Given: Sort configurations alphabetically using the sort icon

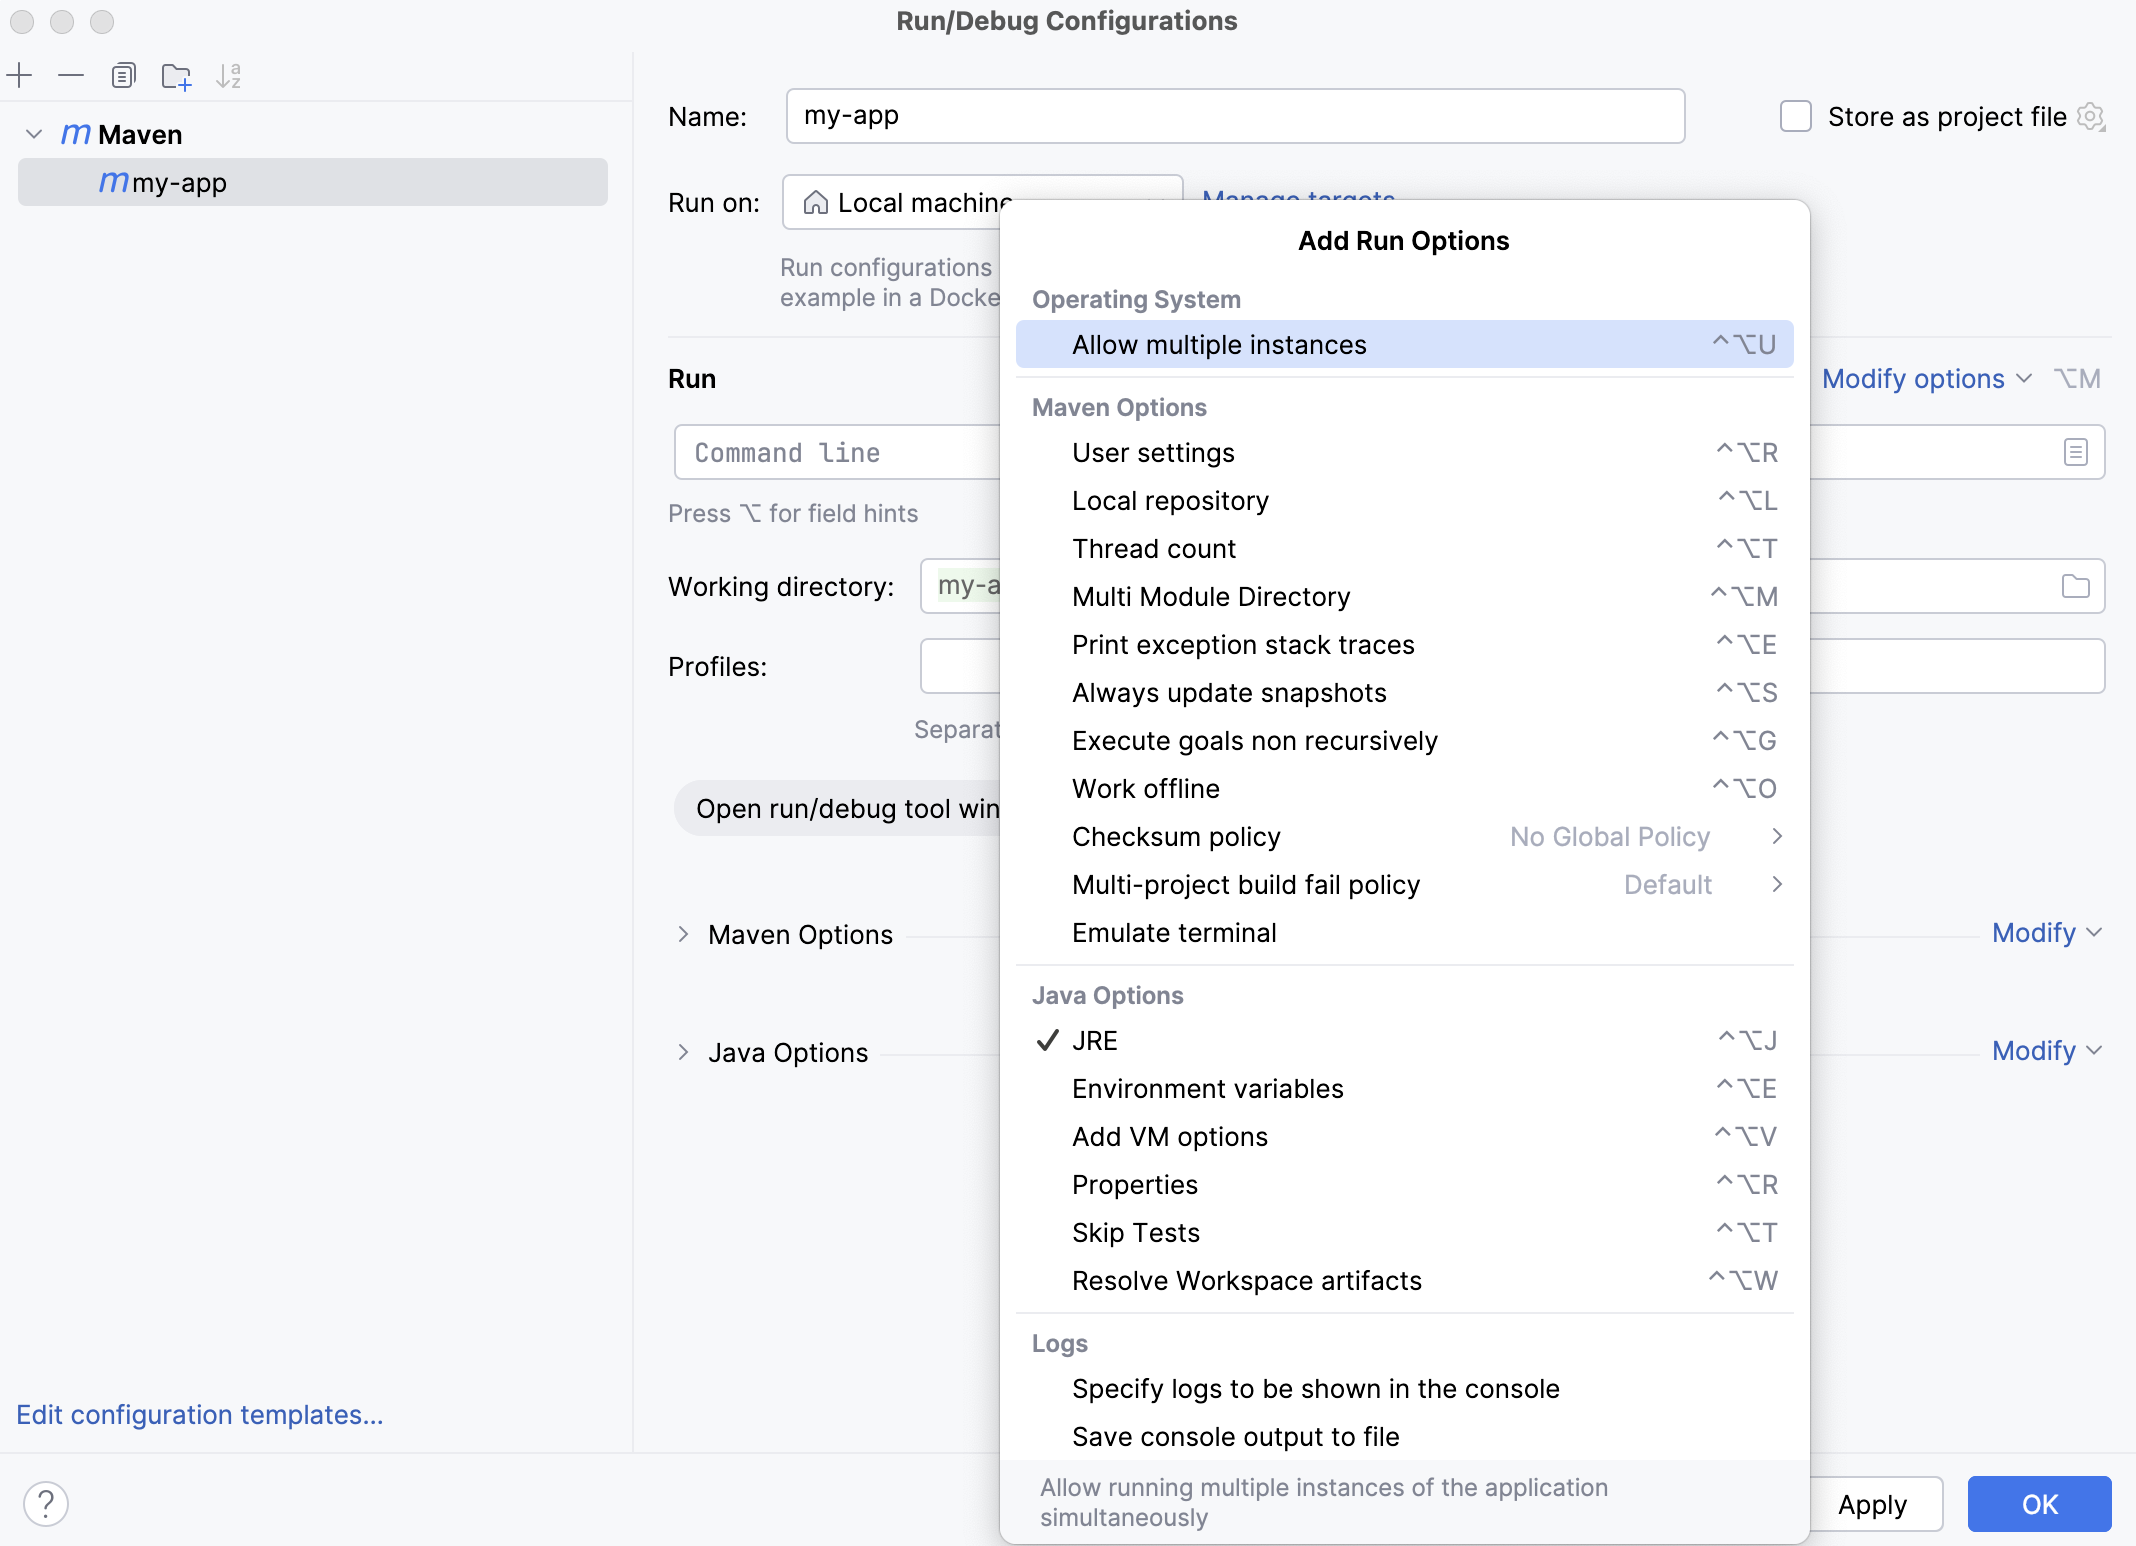Looking at the screenshot, I should pyautogui.click(x=230, y=75).
